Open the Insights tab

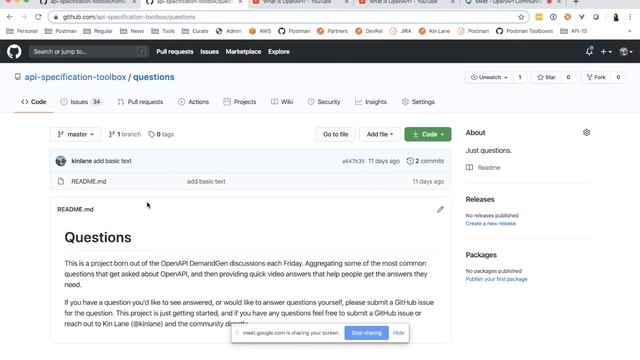[371, 102]
